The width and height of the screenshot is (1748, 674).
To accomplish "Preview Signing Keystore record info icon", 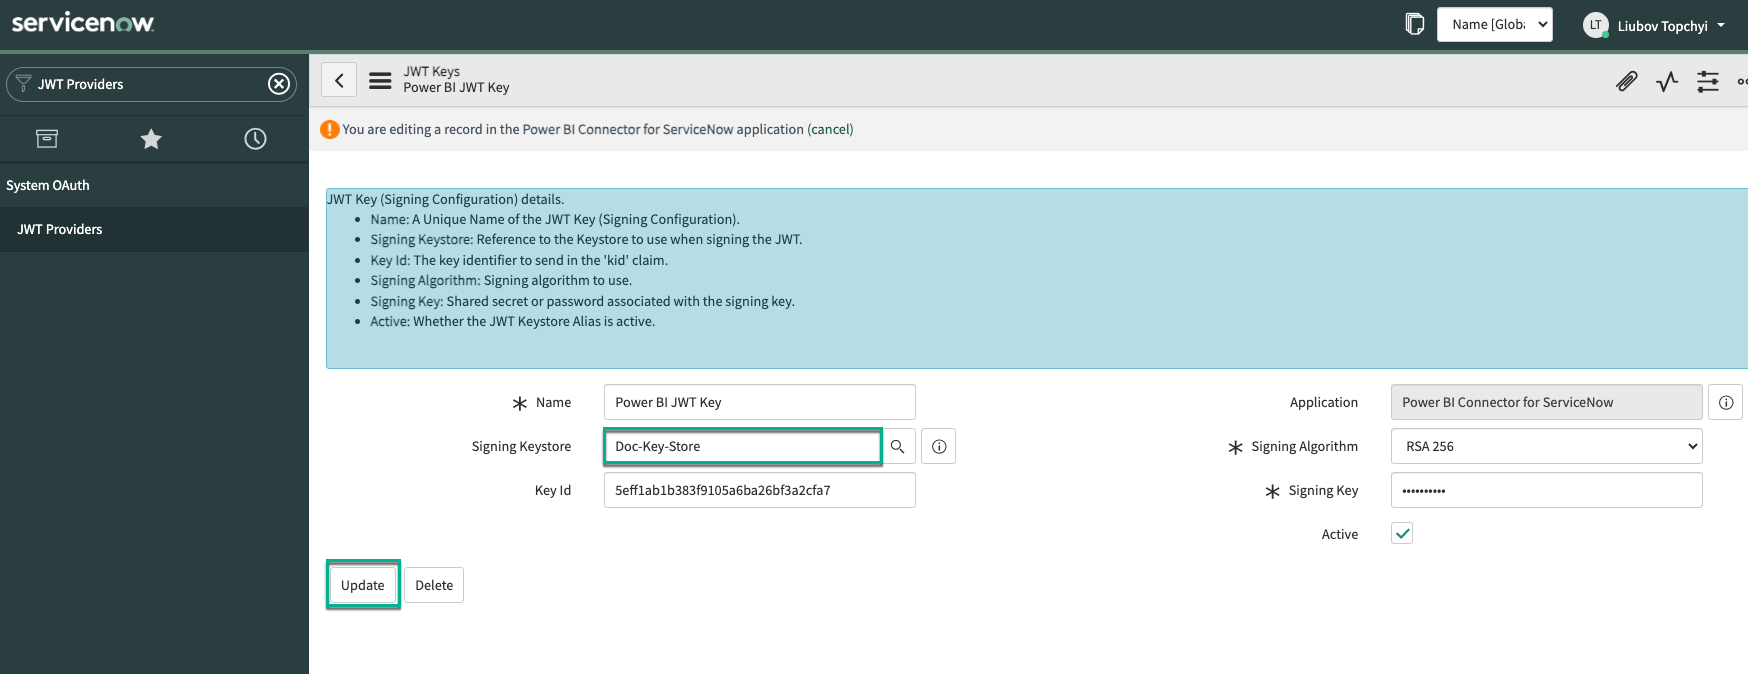I will click(939, 447).
